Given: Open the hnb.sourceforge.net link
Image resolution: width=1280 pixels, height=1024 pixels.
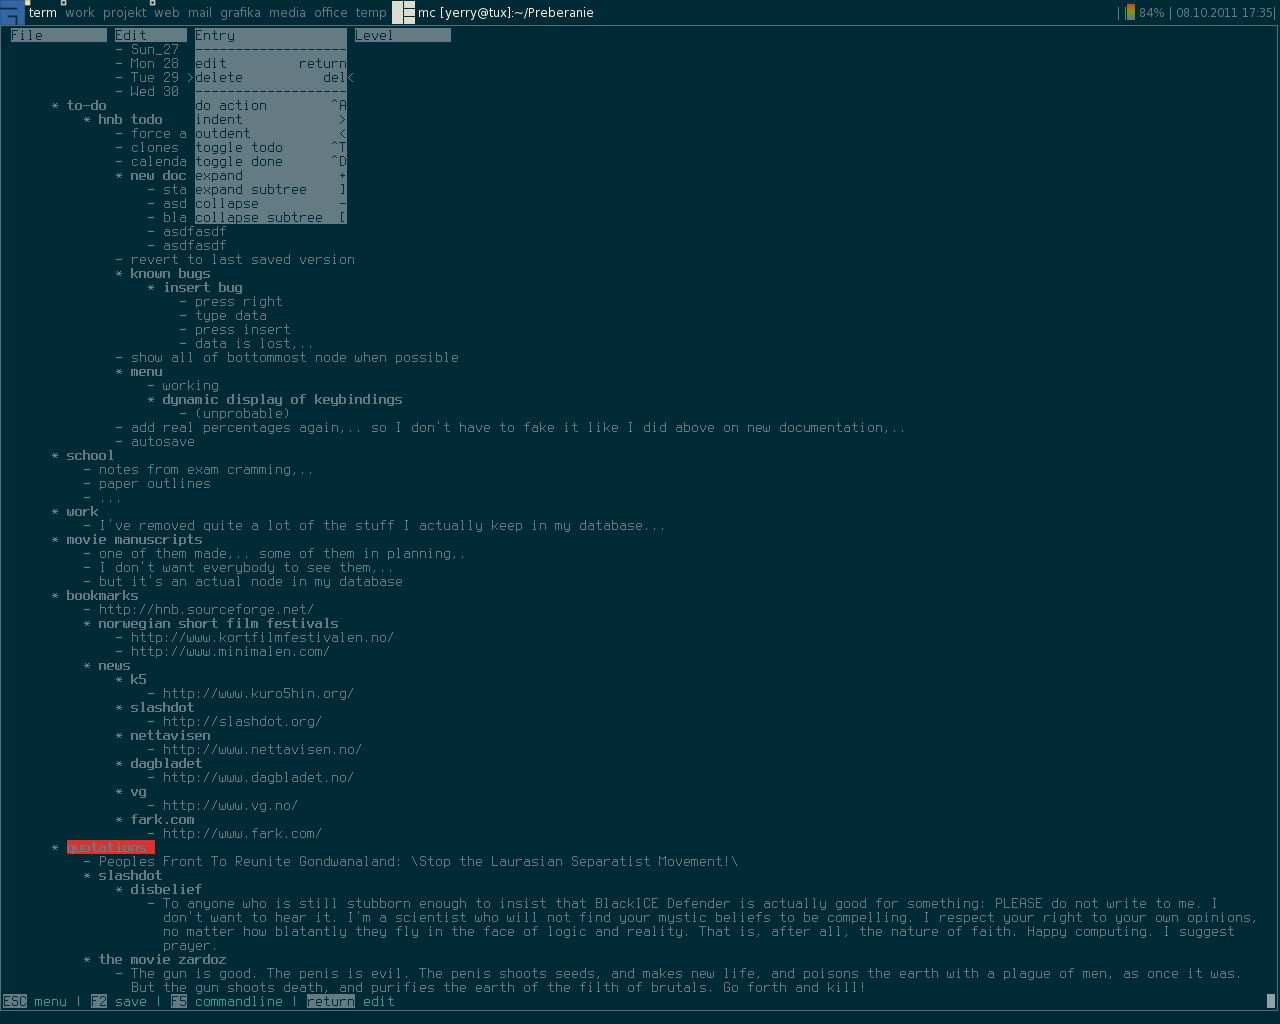Looking at the screenshot, I should pyautogui.click(x=206, y=609).
